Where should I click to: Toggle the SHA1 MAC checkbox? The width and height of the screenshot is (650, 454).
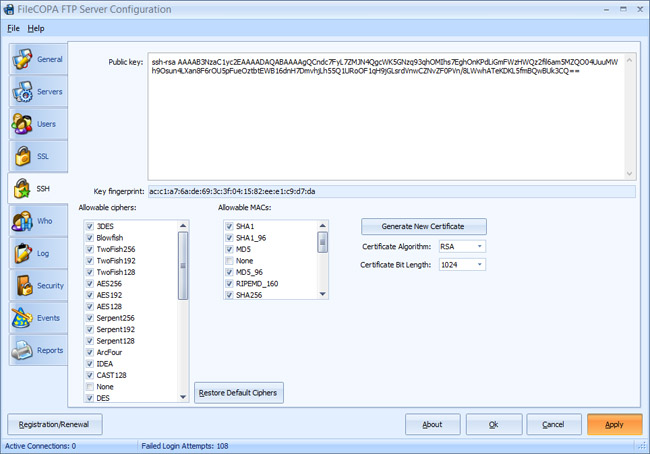coord(229,226)
